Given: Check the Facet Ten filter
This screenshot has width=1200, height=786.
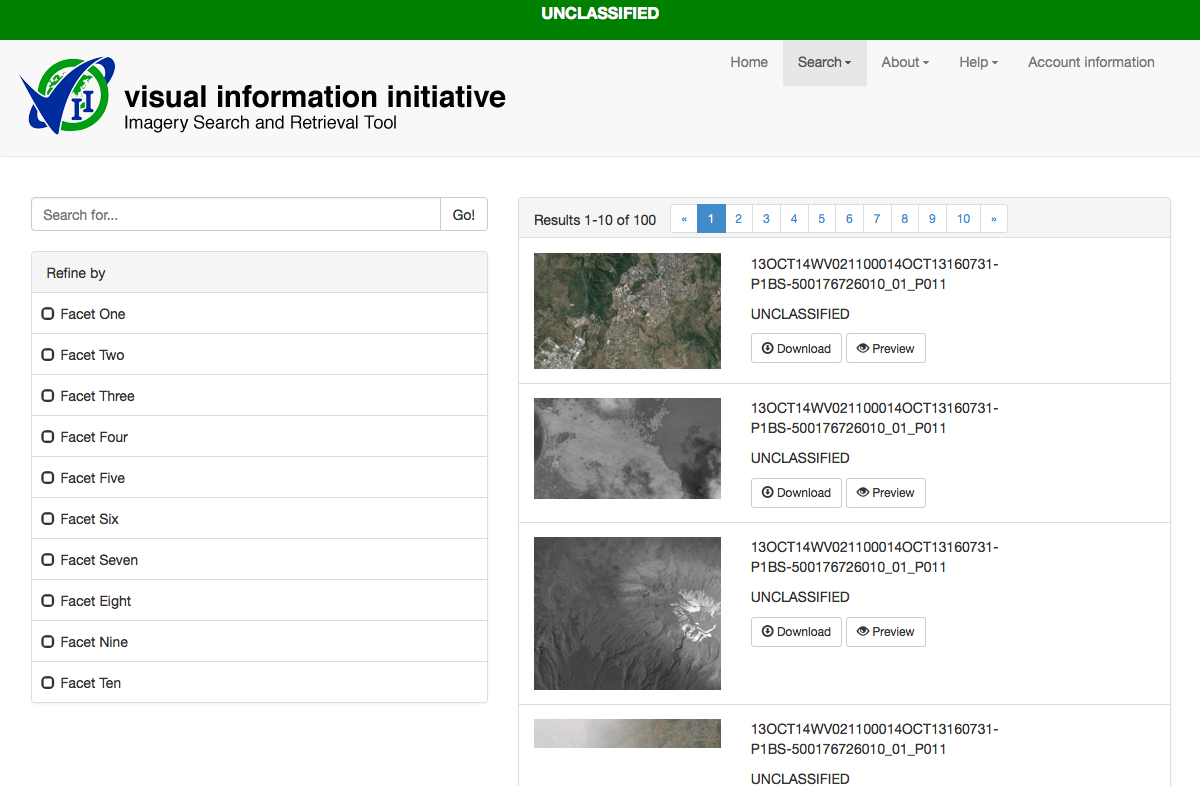Looking at the screenshot, I should pos(48,683).
